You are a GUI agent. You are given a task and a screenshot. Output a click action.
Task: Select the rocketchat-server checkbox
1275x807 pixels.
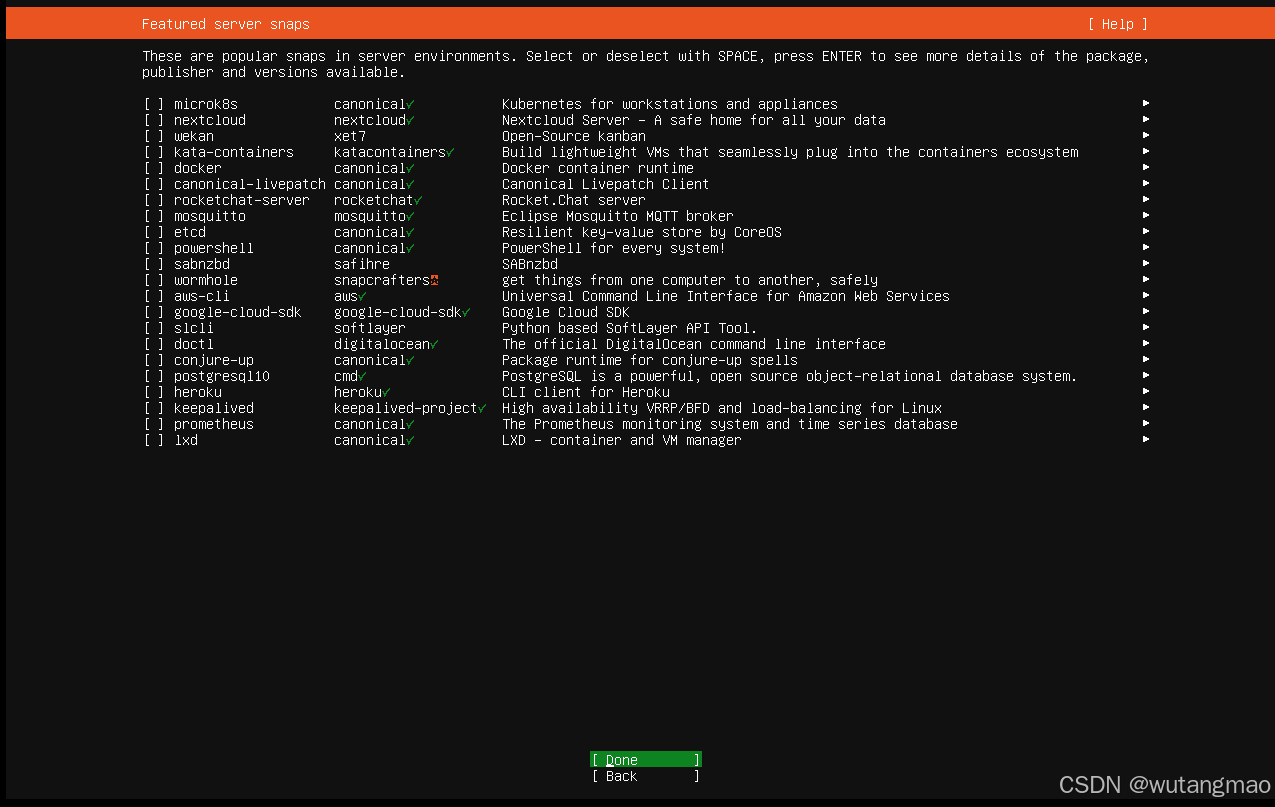pos(153,200)
